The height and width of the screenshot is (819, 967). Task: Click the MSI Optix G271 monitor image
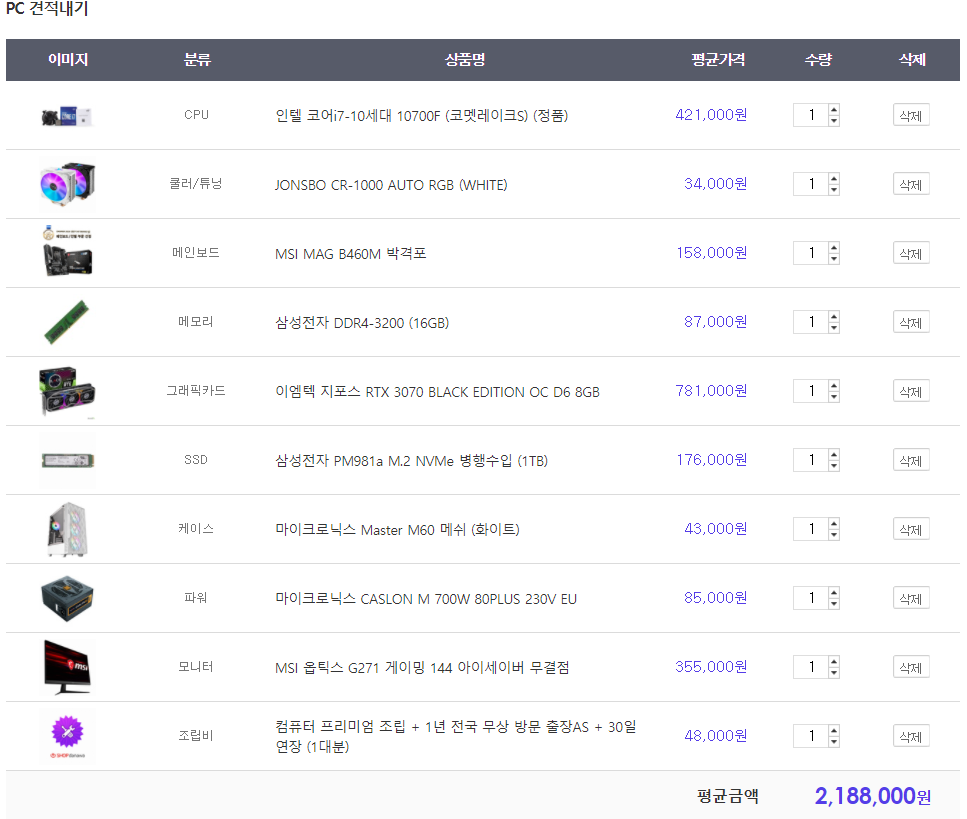67,667
